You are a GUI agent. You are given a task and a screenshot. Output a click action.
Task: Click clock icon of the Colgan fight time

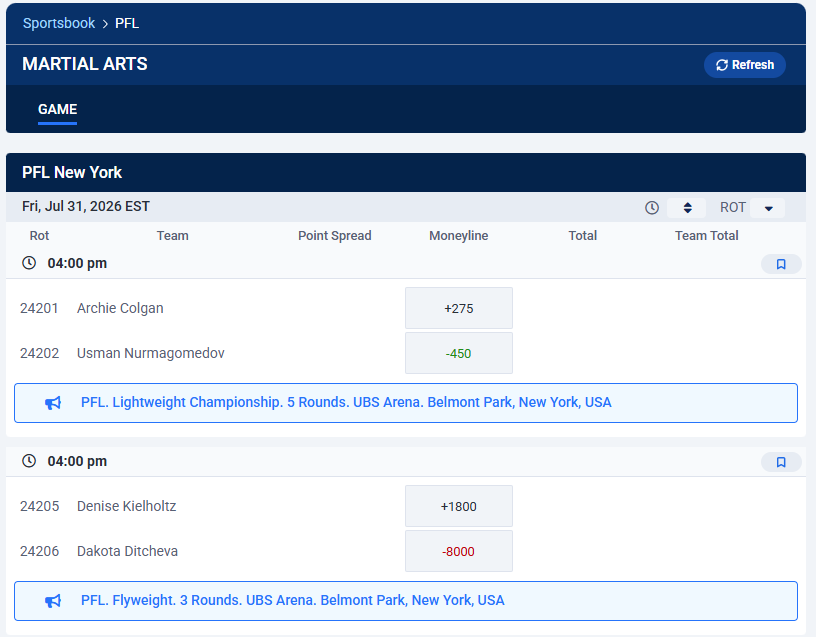pos(29,263)
